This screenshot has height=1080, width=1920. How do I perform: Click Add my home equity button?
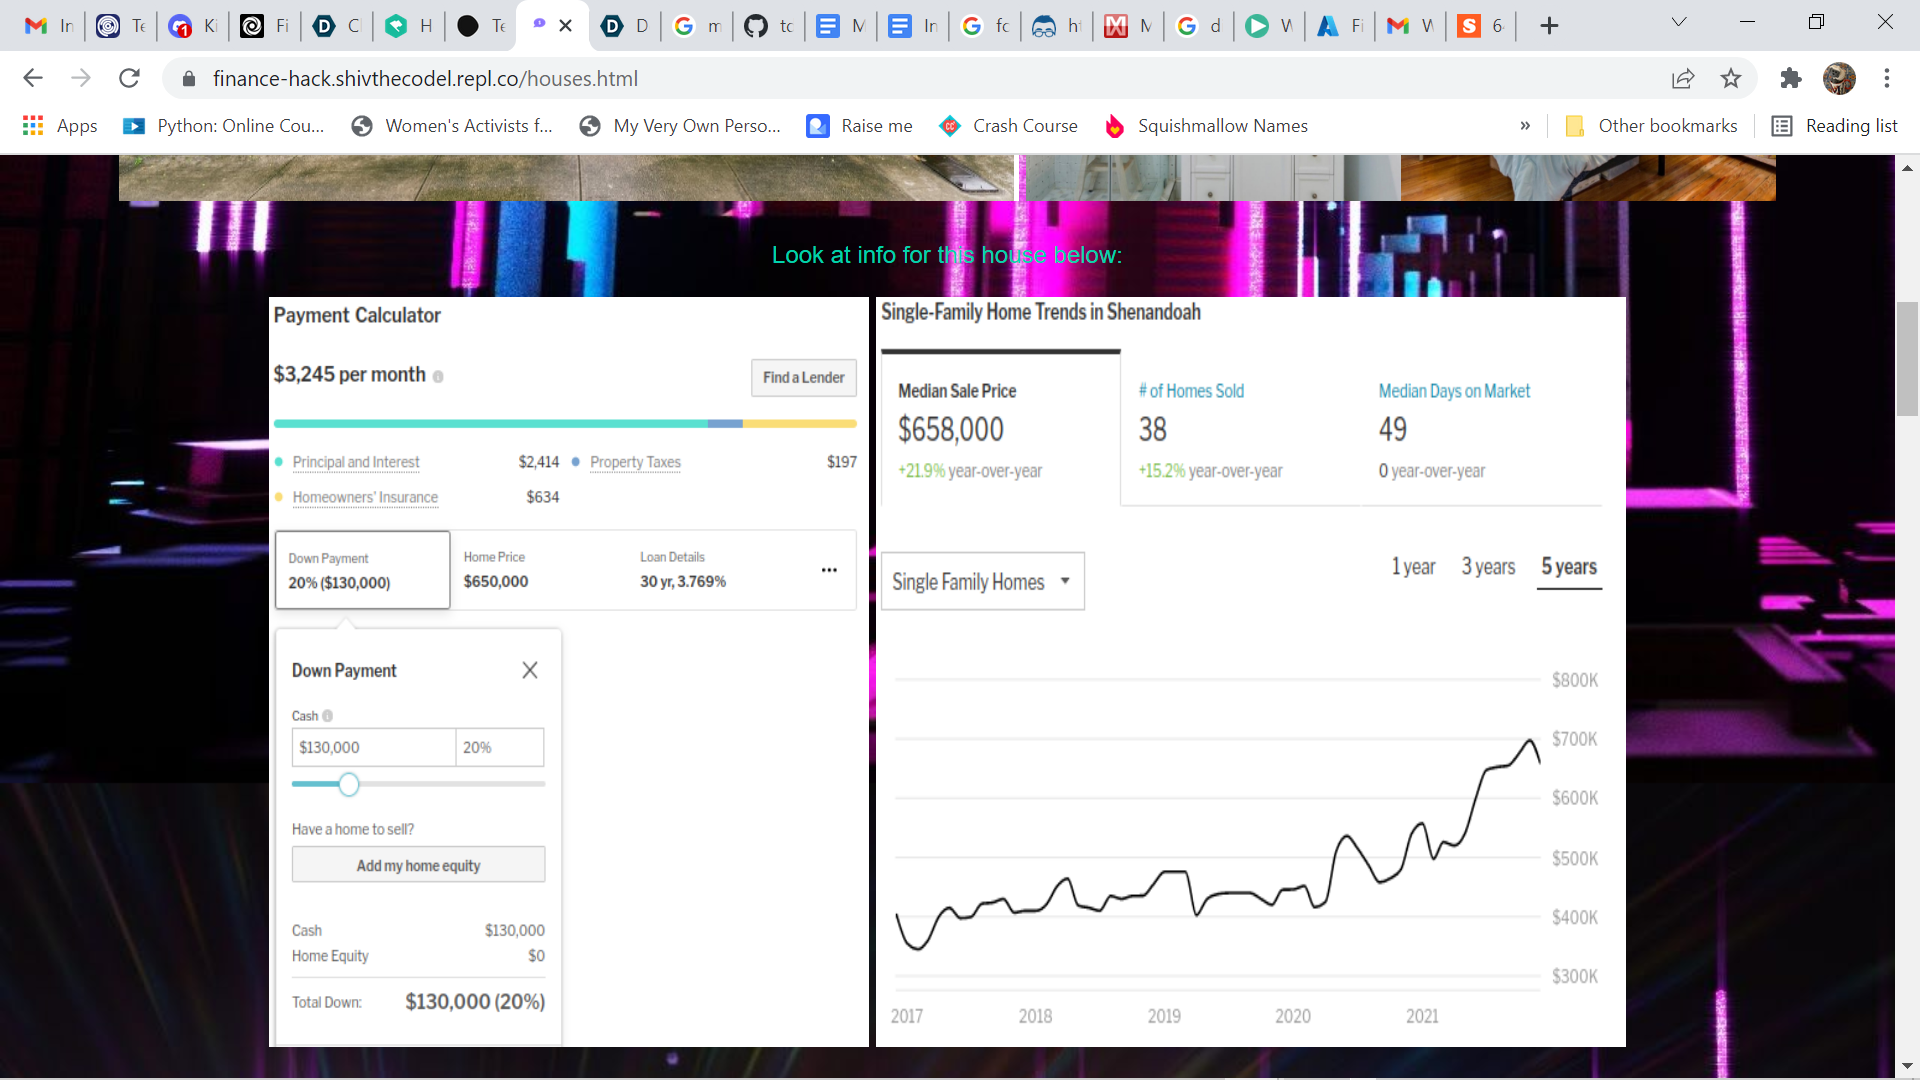[x=418, y=865]
